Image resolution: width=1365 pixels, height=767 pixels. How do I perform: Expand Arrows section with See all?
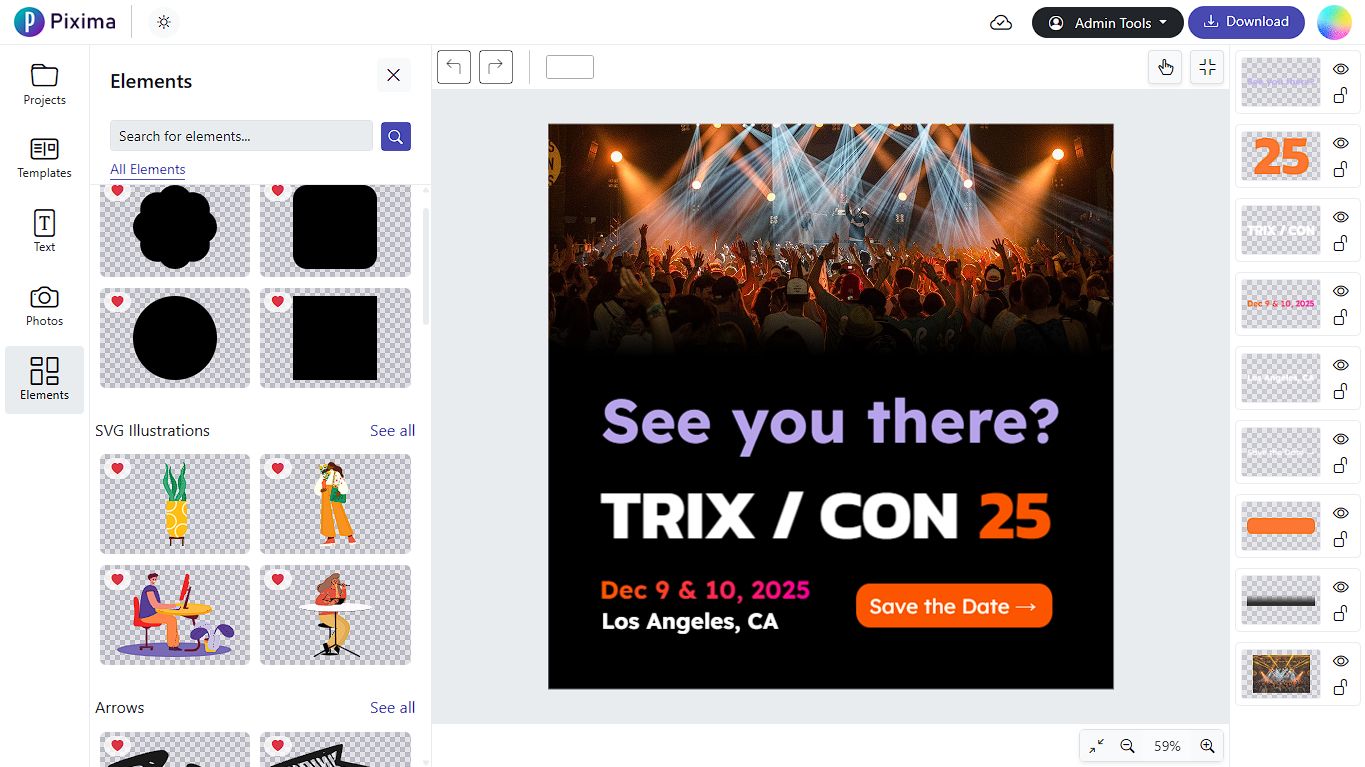(x=392, y=708)
